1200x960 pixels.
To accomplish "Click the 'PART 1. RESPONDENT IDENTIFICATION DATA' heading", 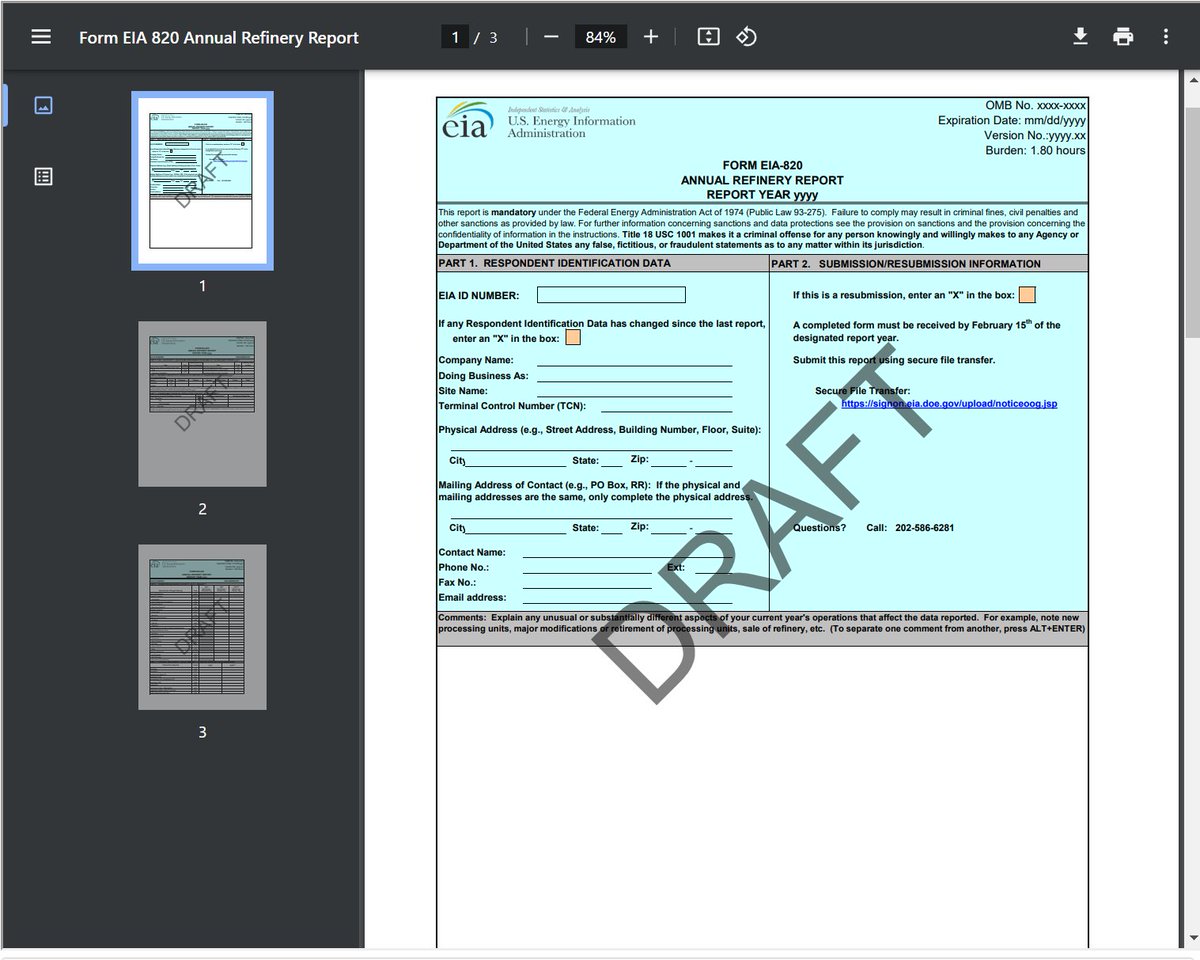I will pos(554,264).
